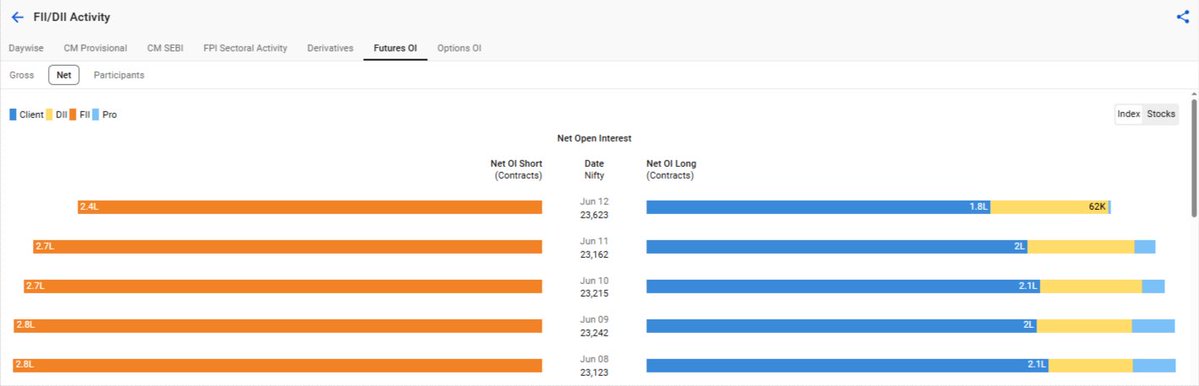Click the Nifty value 23,162
This screenshot has width=1199, height=386.
pyautogui.click(x=594, y=254)
